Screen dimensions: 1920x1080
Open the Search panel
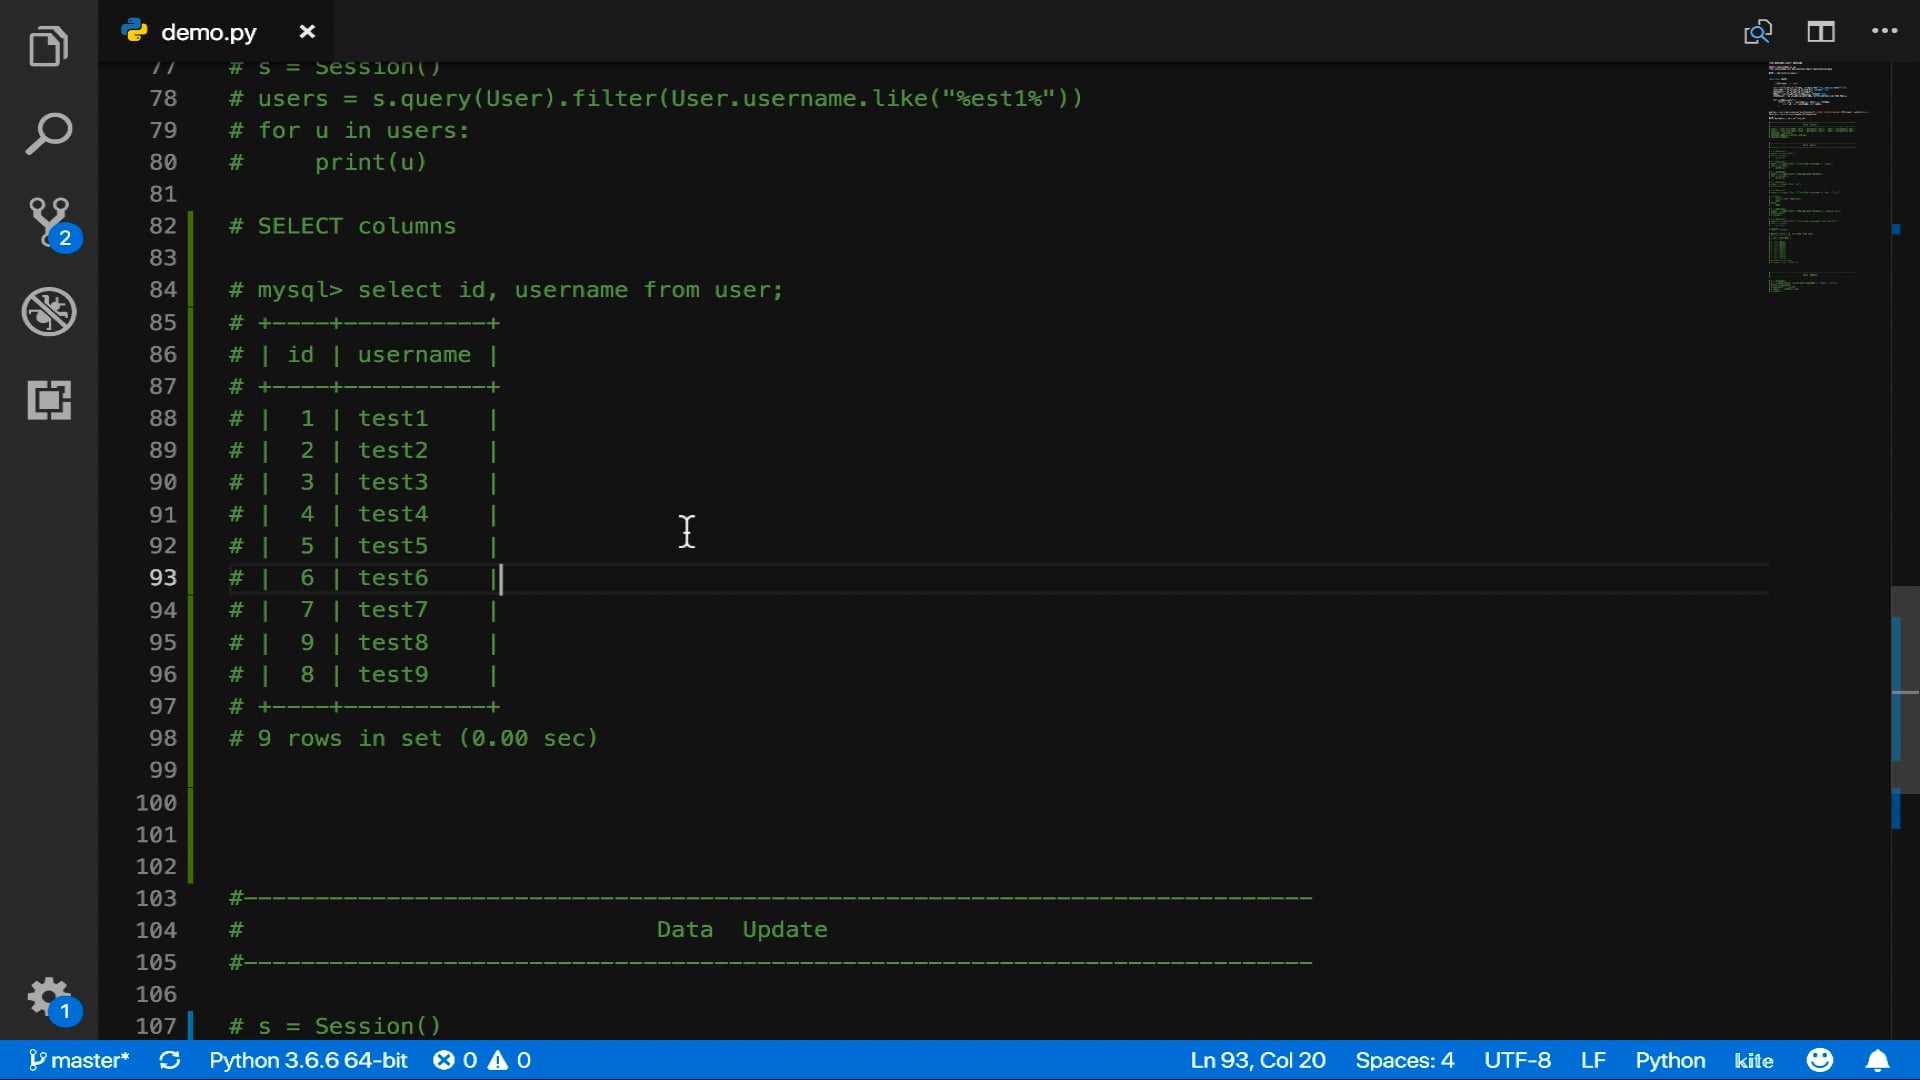(48, 134)
